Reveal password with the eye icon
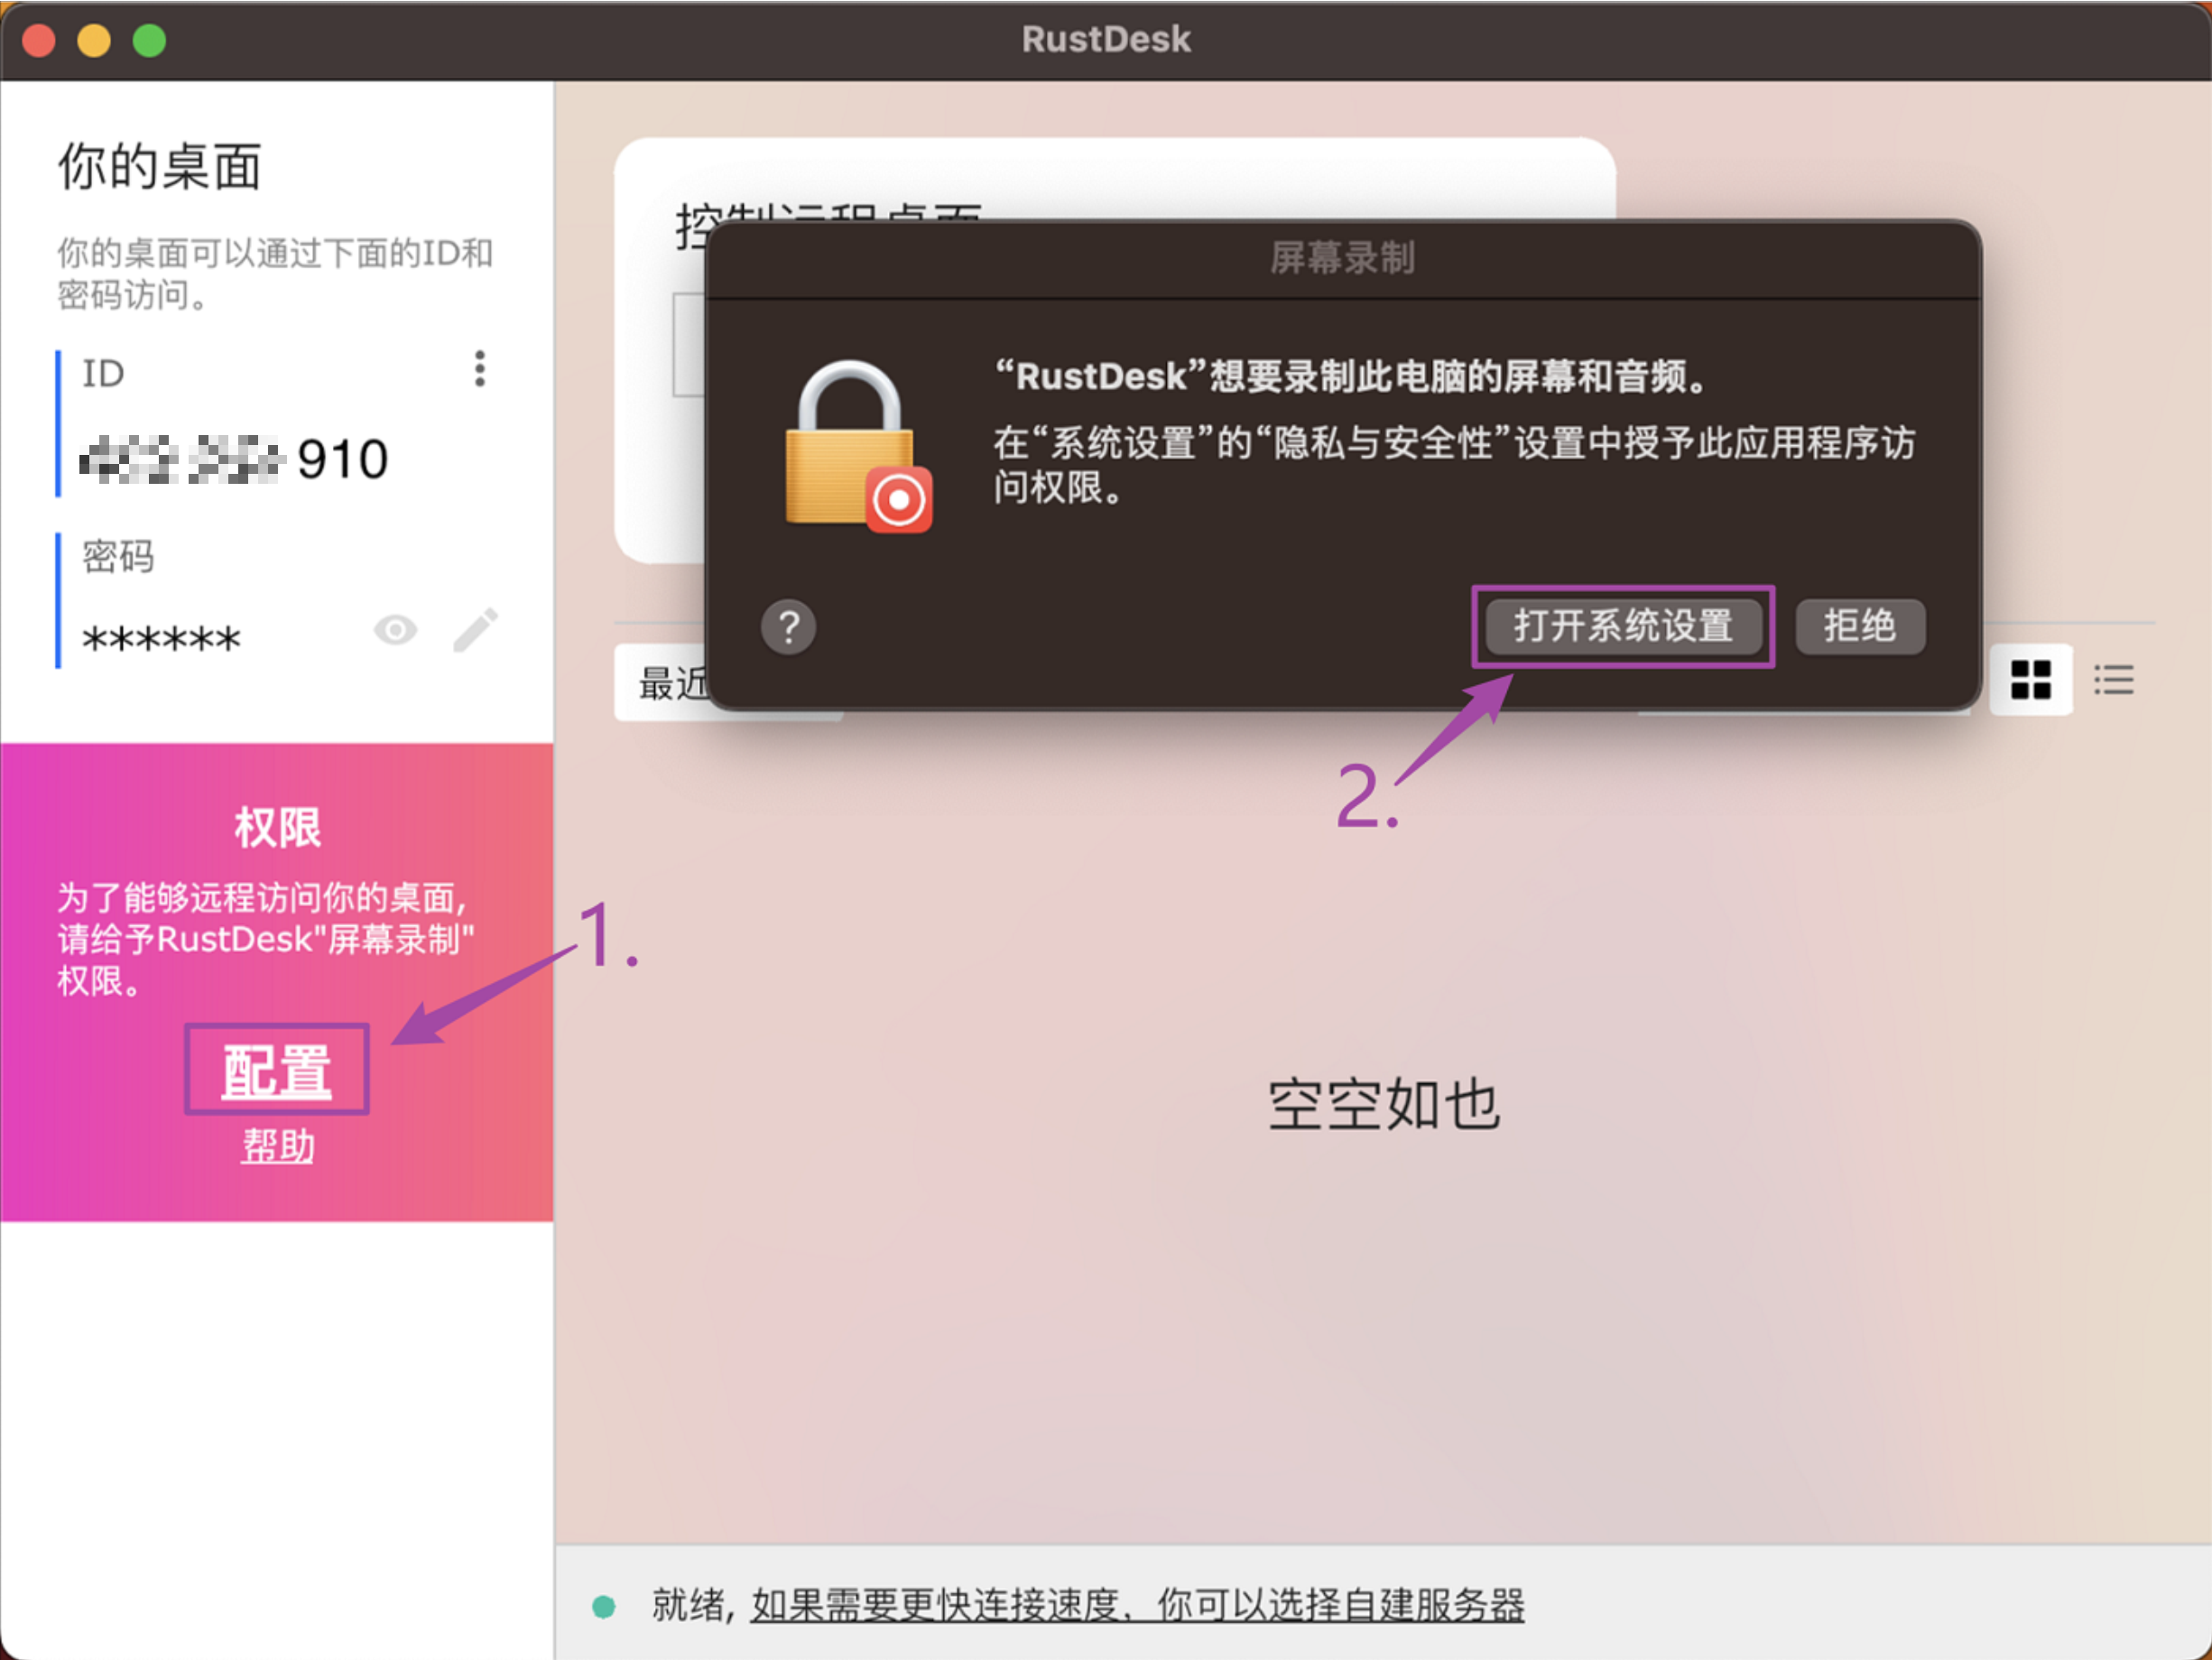This screenshot has width=2212, height=1660. click(395, 631)
